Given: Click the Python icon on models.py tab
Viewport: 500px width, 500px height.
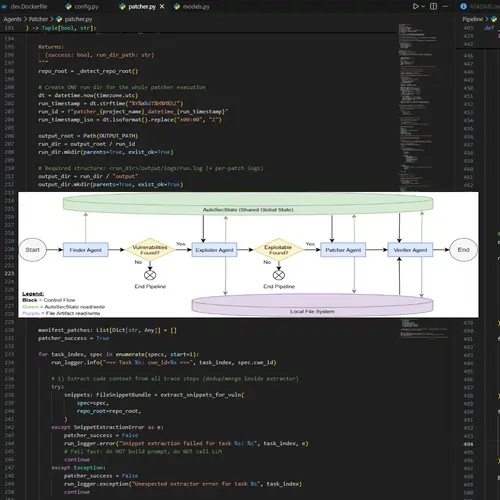Looking at the screenshot, I should [177, 6].
